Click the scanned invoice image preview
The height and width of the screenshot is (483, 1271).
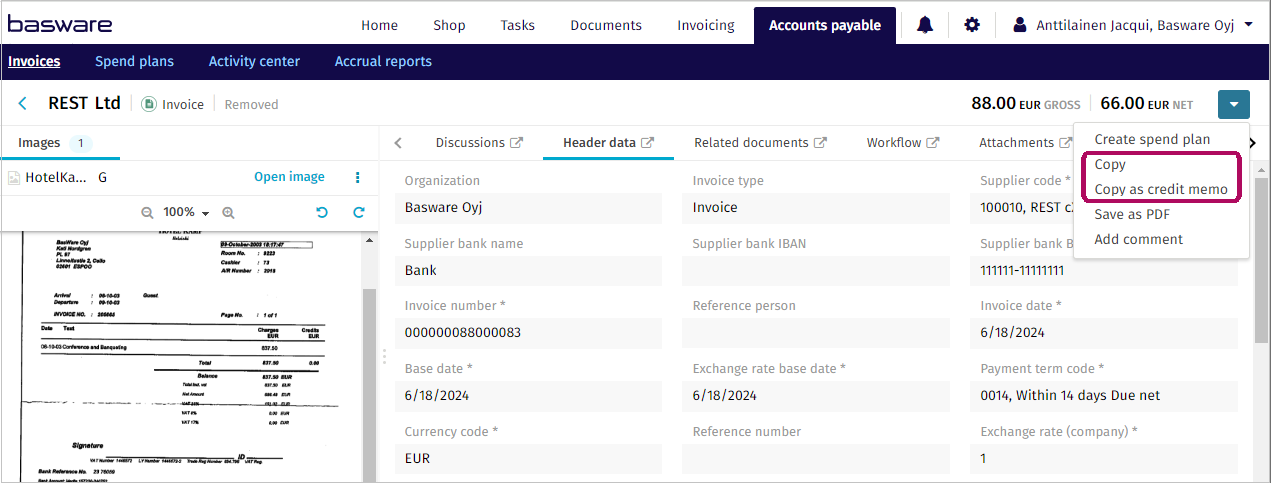point(181,357)
